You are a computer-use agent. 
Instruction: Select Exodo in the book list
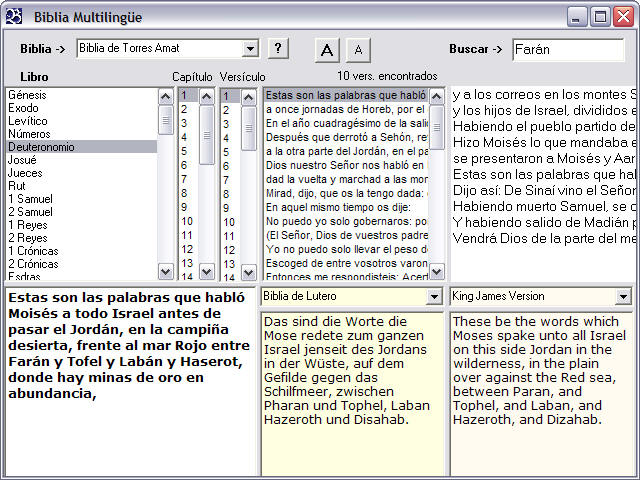[x=82, y=108]
